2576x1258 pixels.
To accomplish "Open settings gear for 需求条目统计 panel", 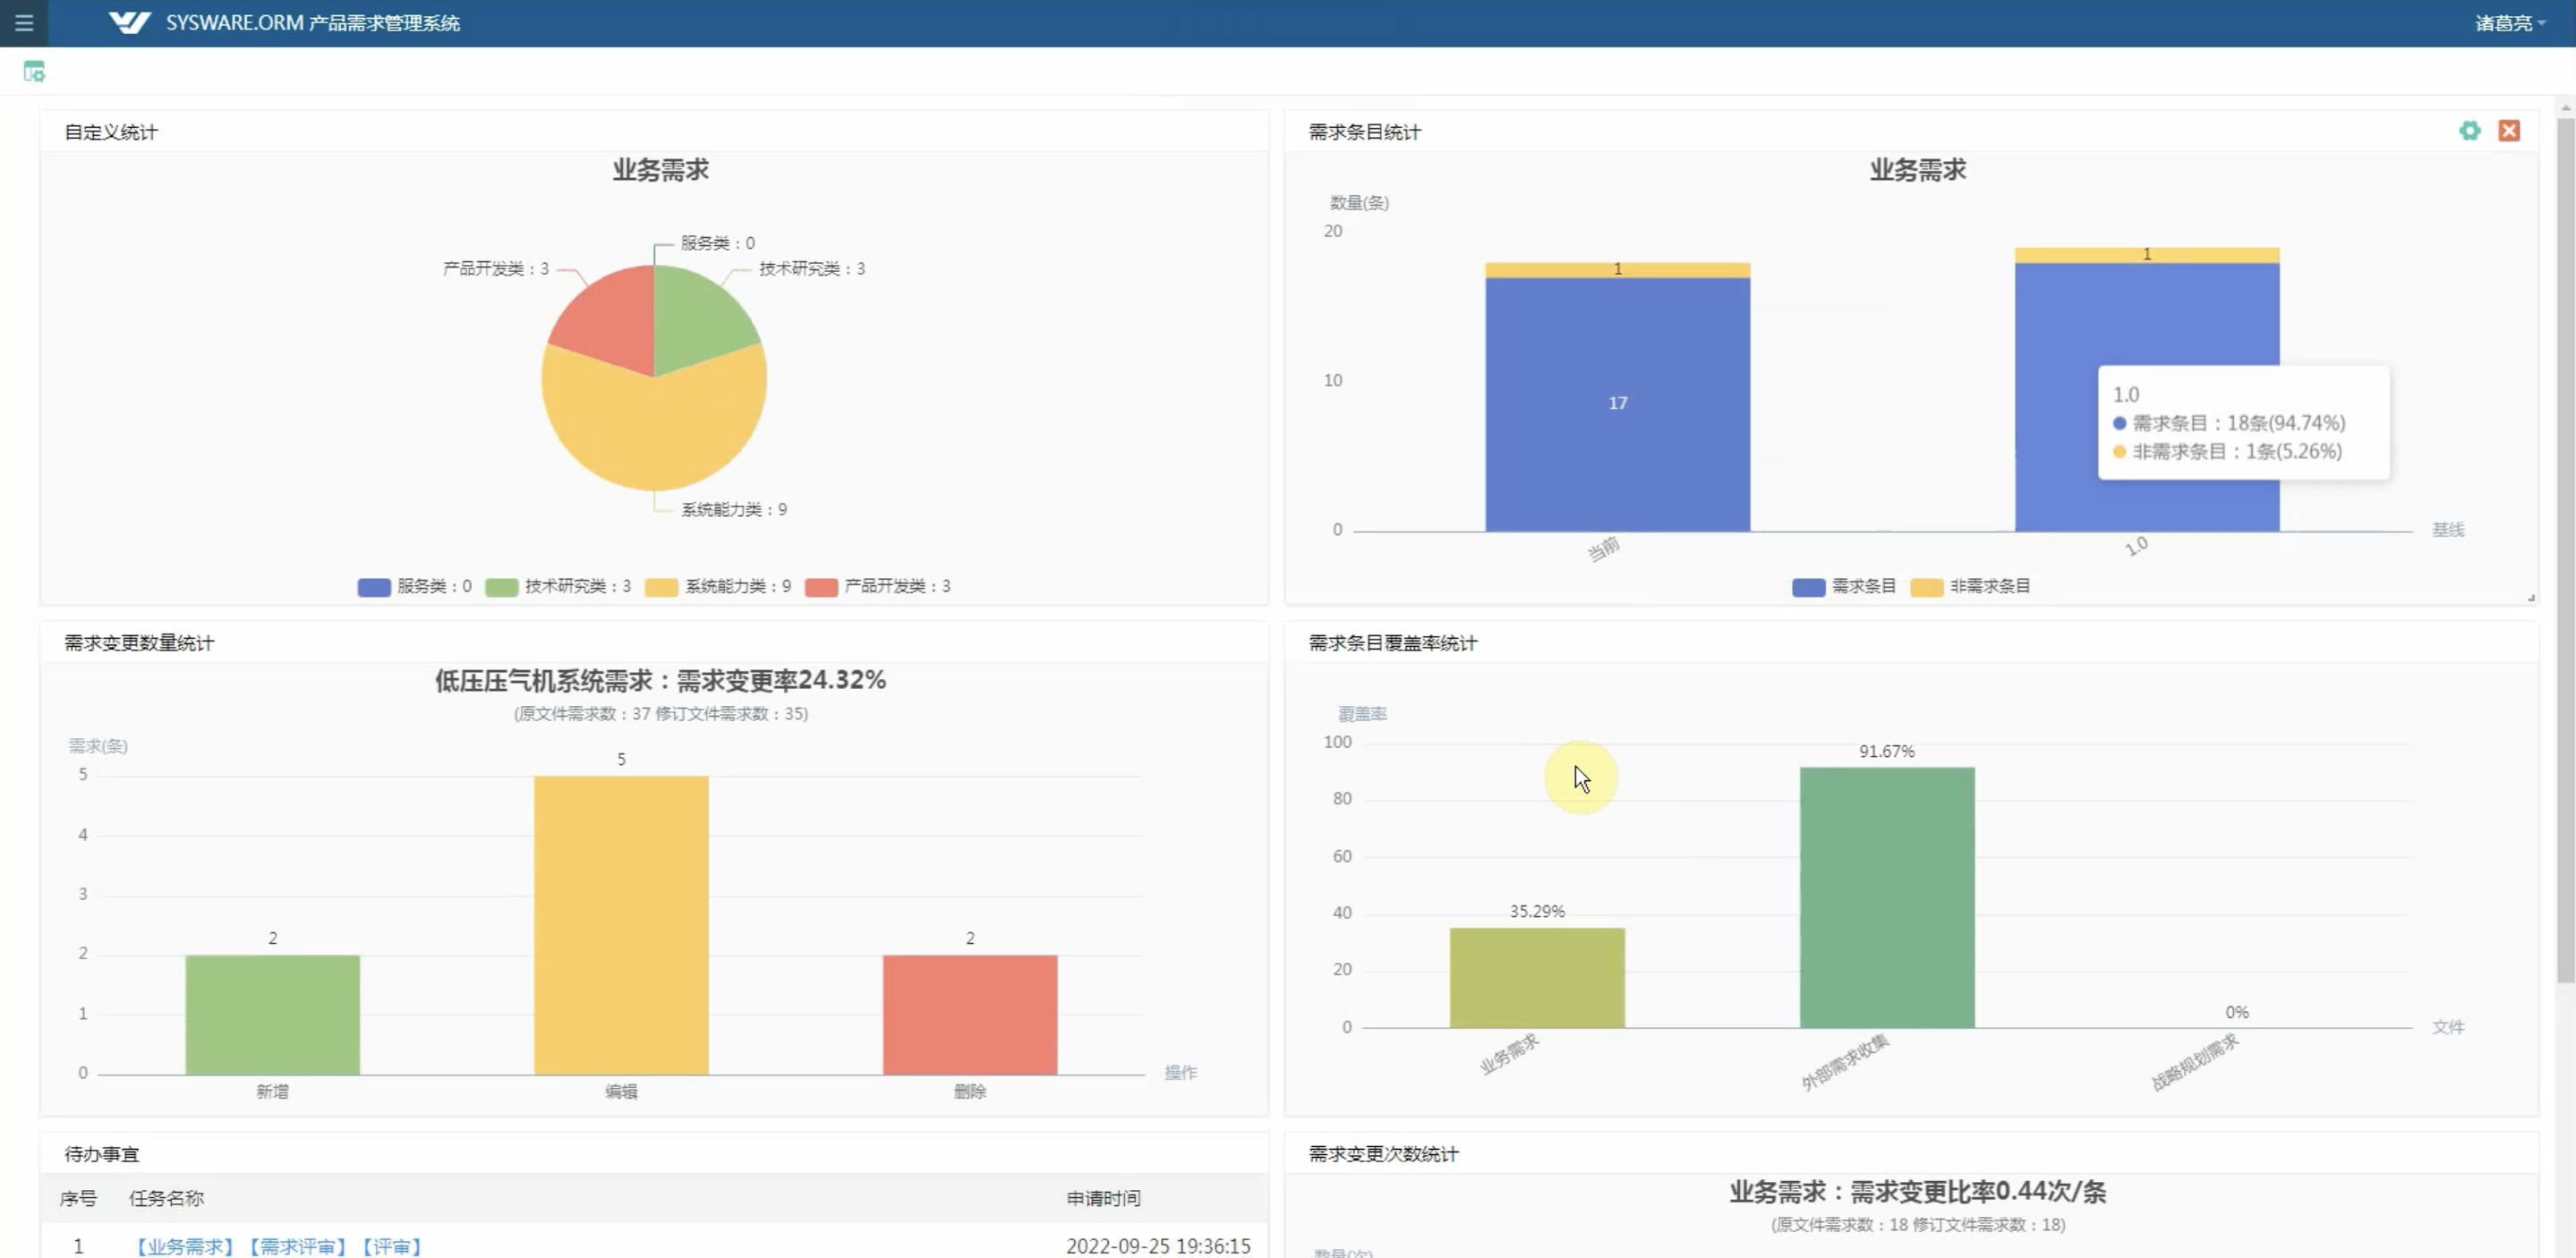I will [x=2469, y=131].
